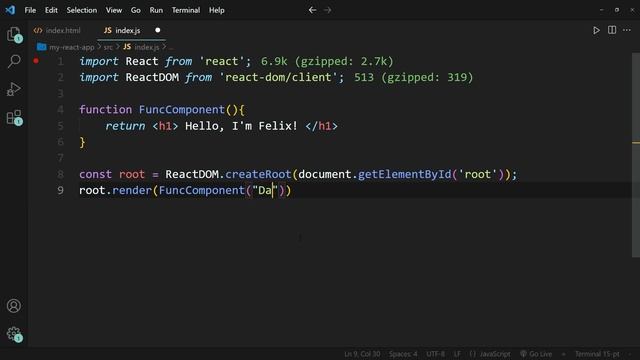Open the Explorer view in activity bar

click(x=14, y=34)
